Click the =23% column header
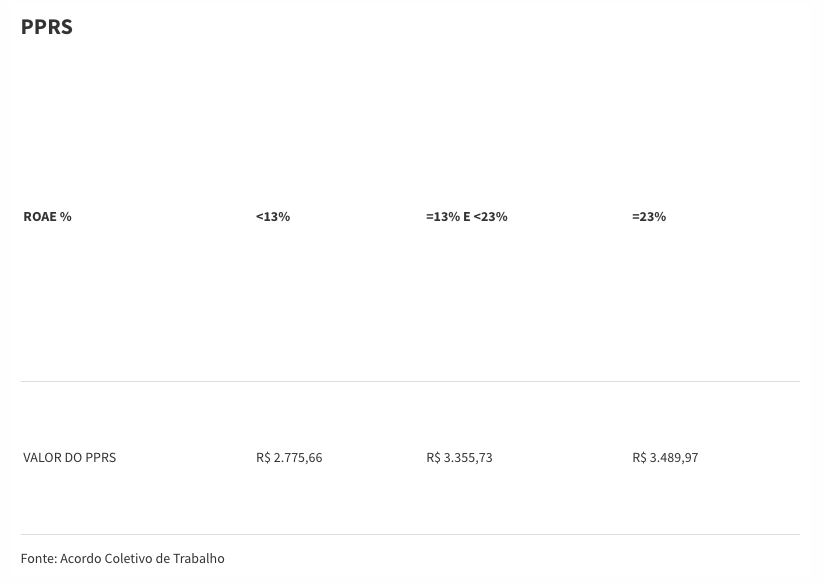Viewport: 824px width, 584px height. 649,217
